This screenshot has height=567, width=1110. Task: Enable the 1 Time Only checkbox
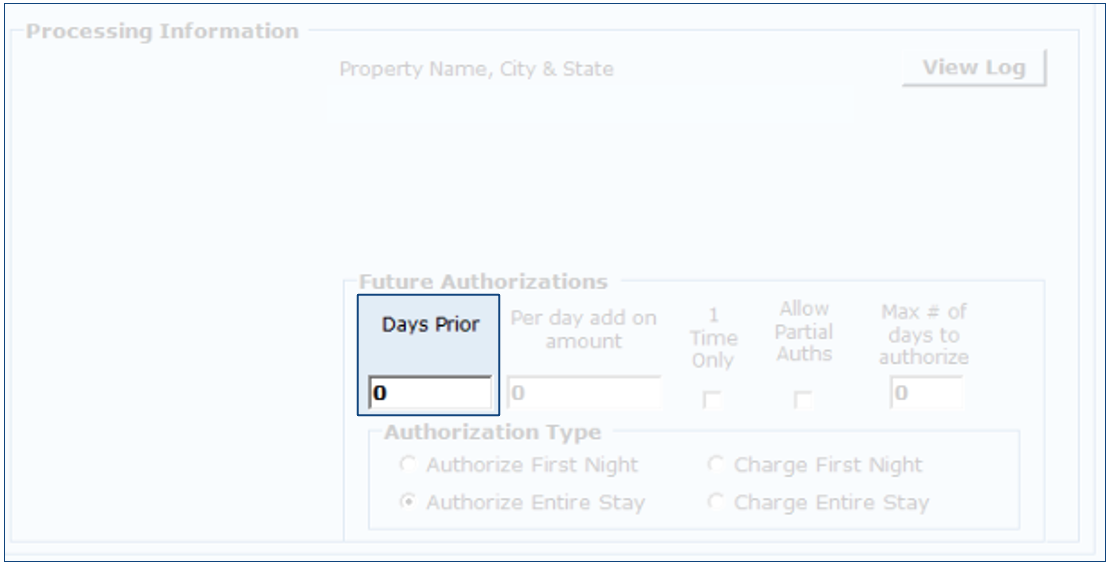[x=713, y=401]
